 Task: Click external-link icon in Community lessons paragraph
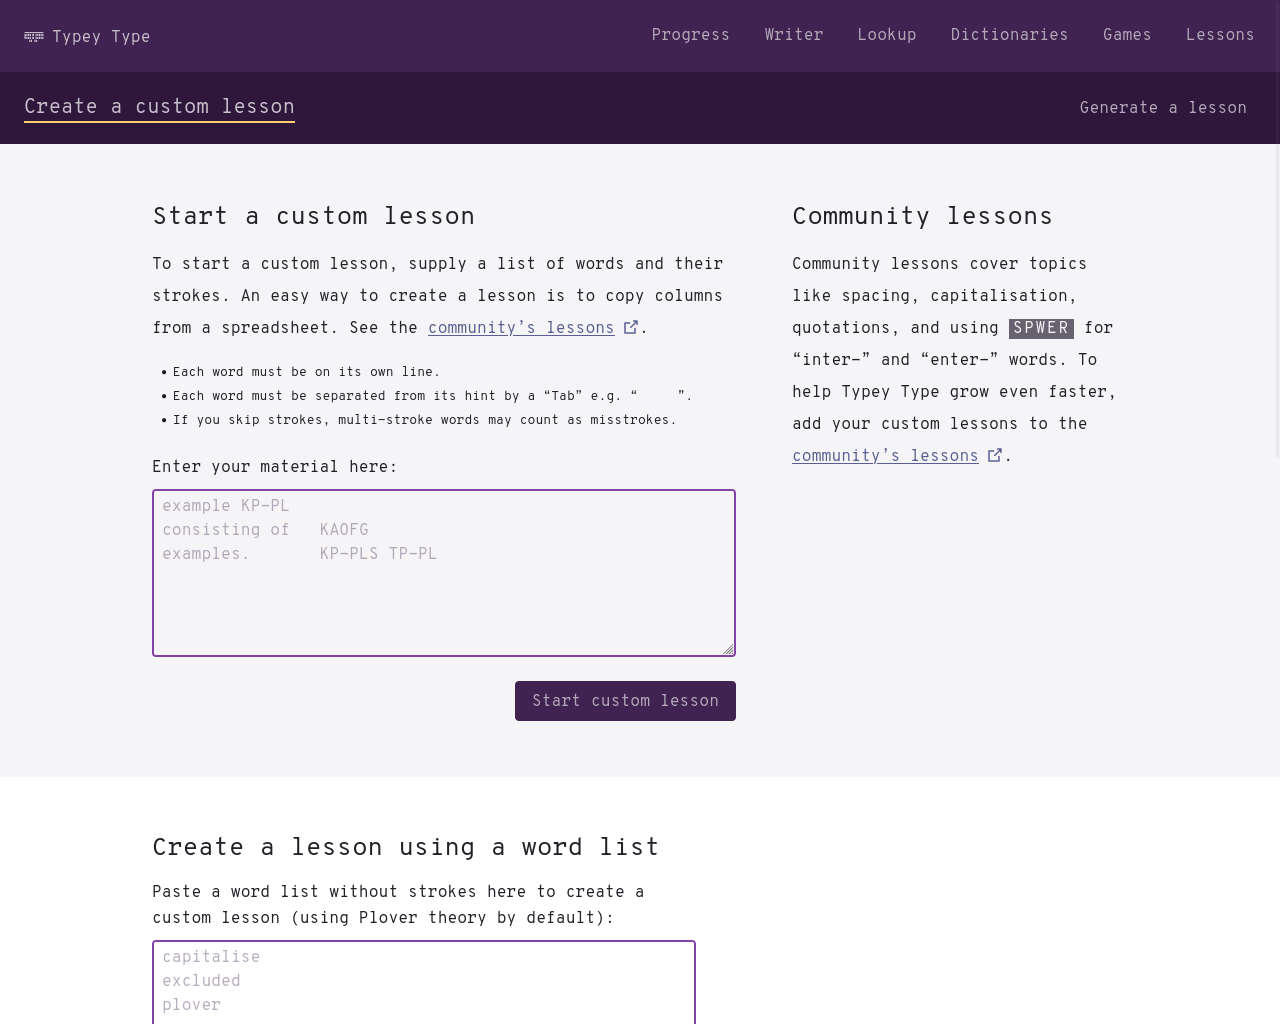tap(995, 455)
